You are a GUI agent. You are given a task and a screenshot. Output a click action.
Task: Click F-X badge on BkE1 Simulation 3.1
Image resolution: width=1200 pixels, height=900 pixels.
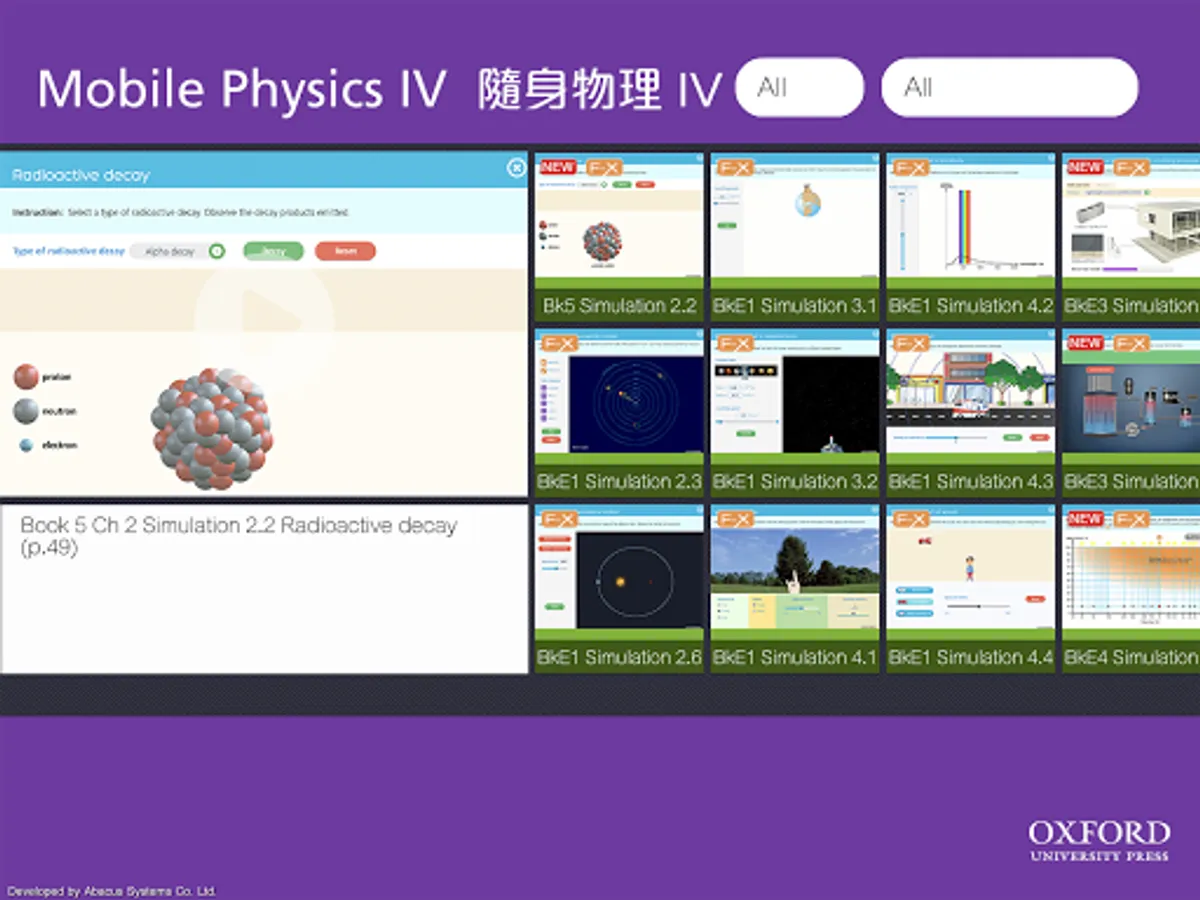click(735, 167)
